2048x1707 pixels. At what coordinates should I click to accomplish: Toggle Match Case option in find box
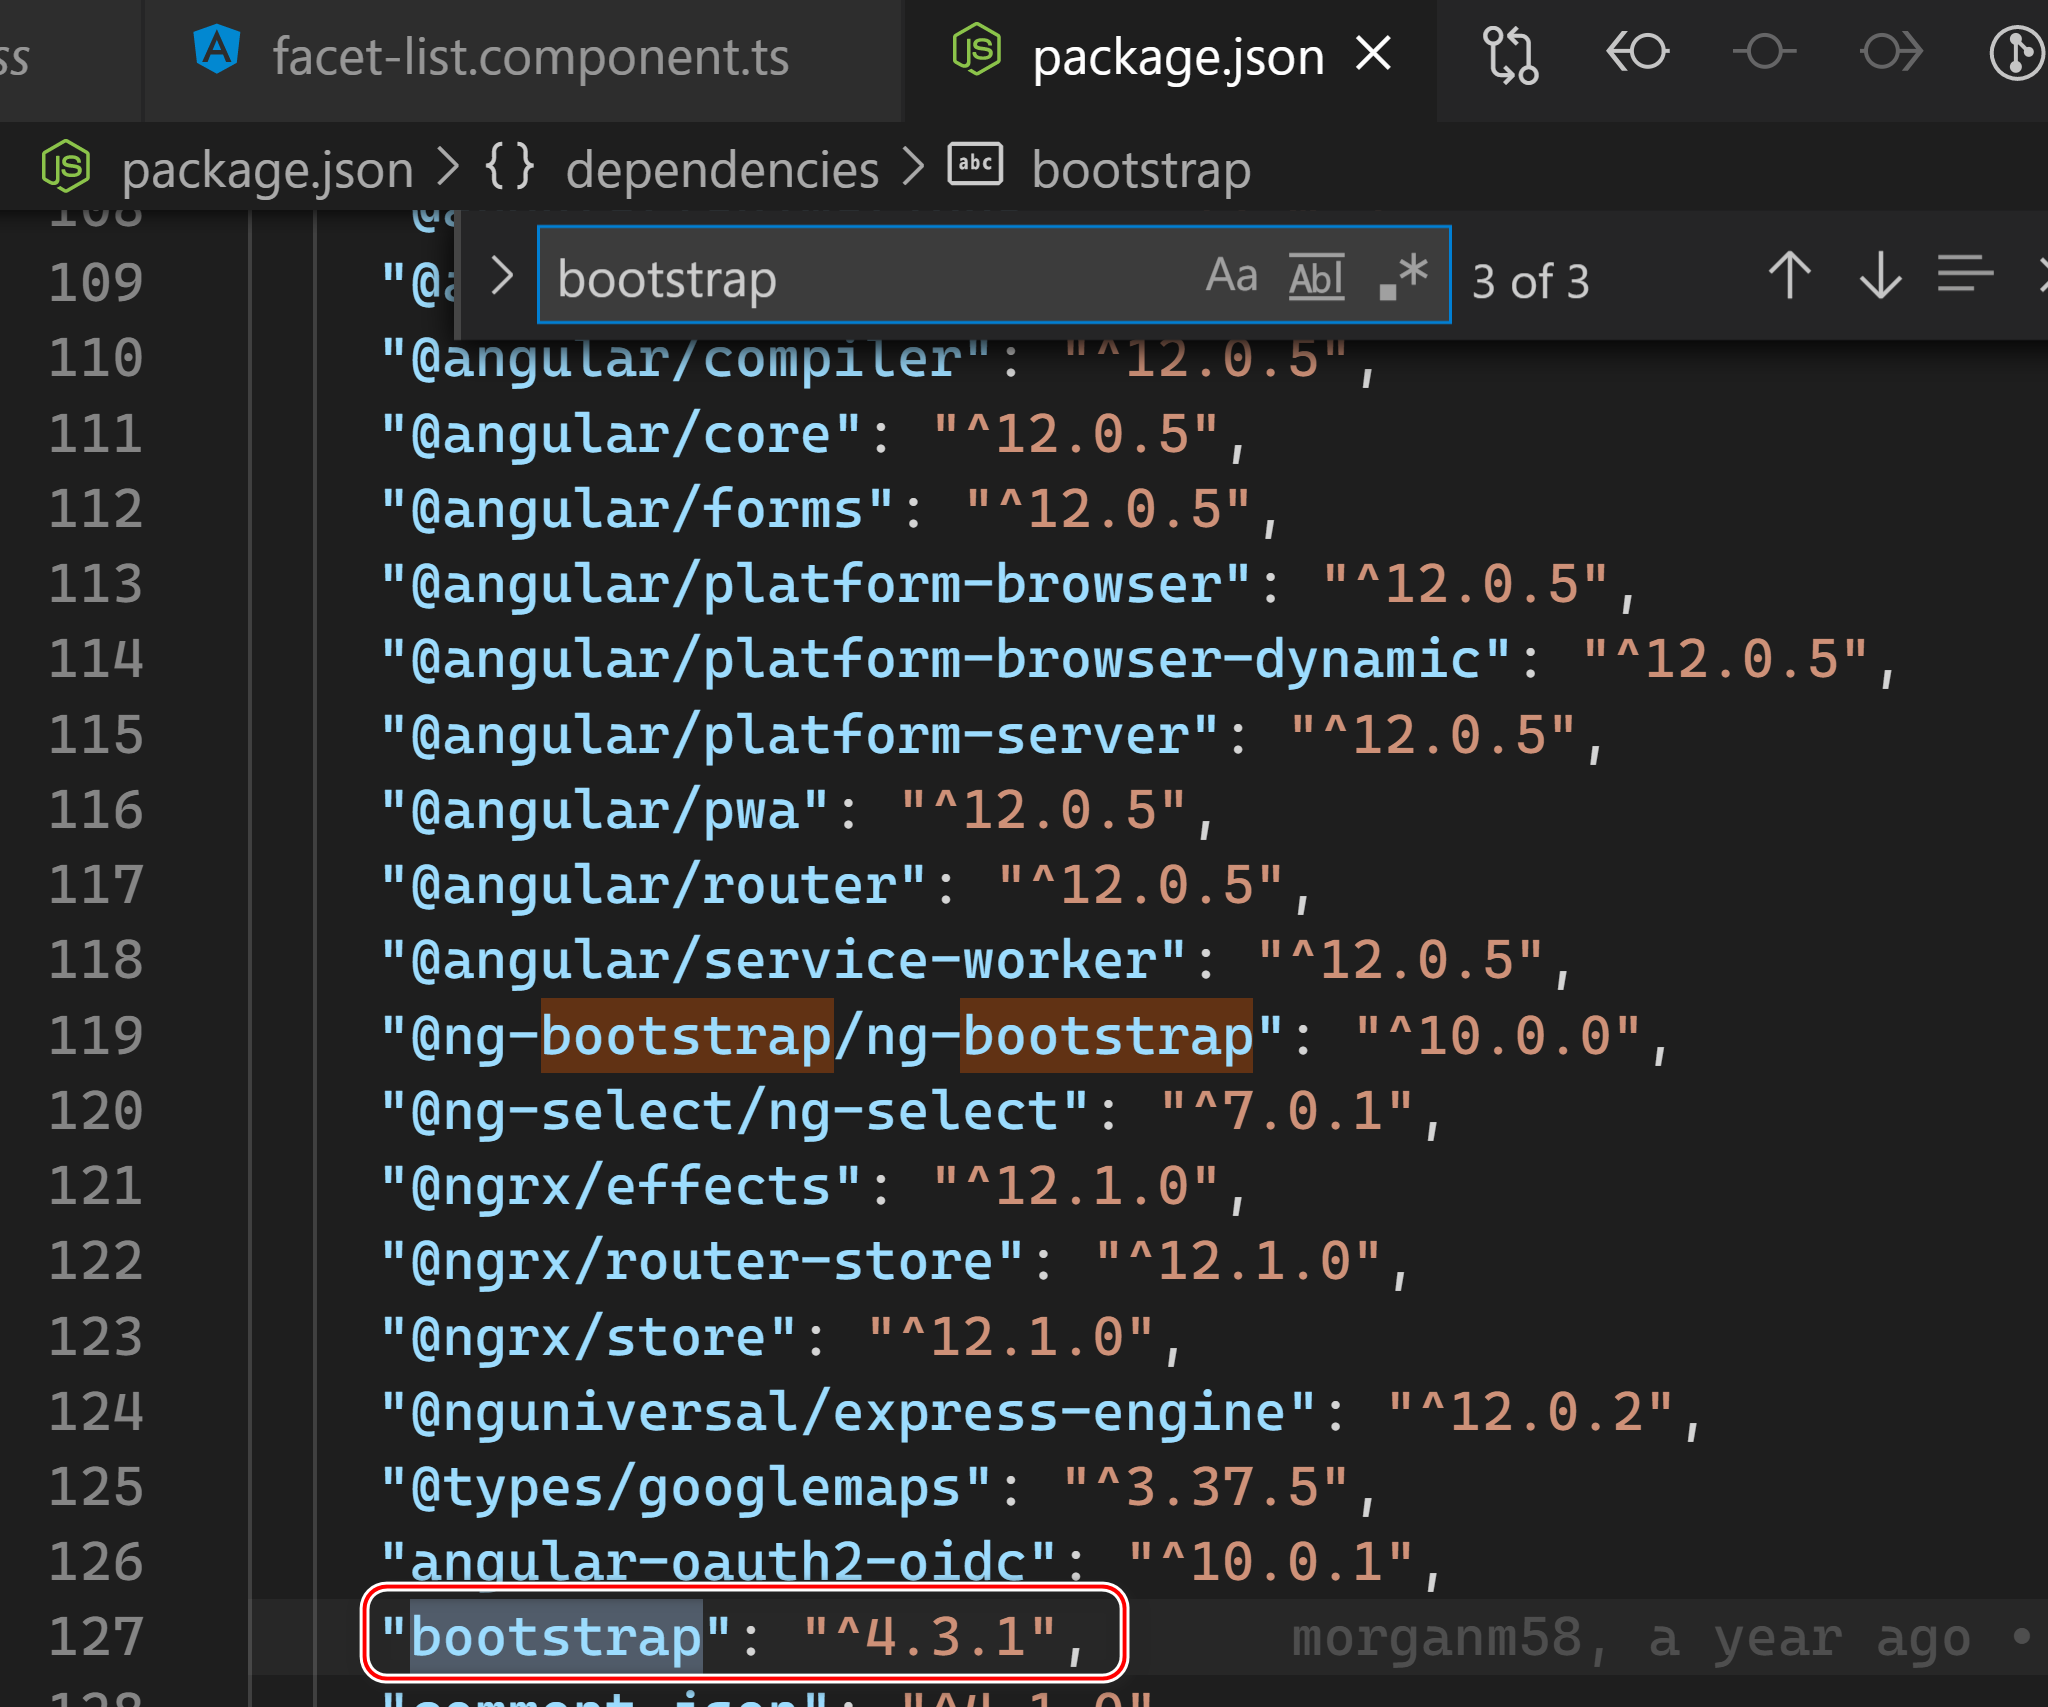pos(1231,276)
